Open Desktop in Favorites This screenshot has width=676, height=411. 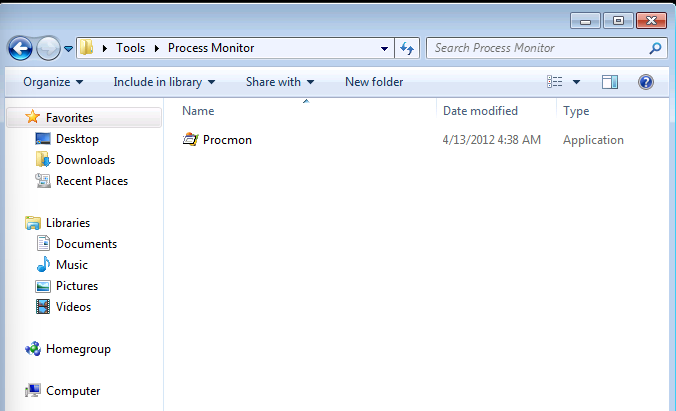tap(77, 139)
